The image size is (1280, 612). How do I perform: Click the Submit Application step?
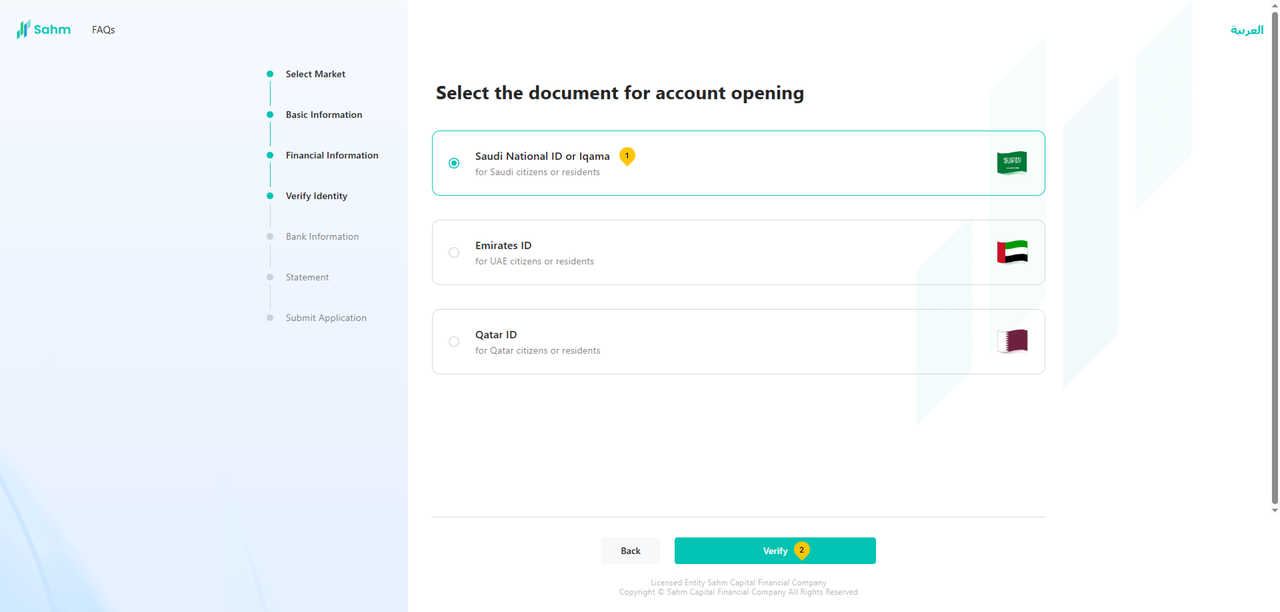pos(325,318)
